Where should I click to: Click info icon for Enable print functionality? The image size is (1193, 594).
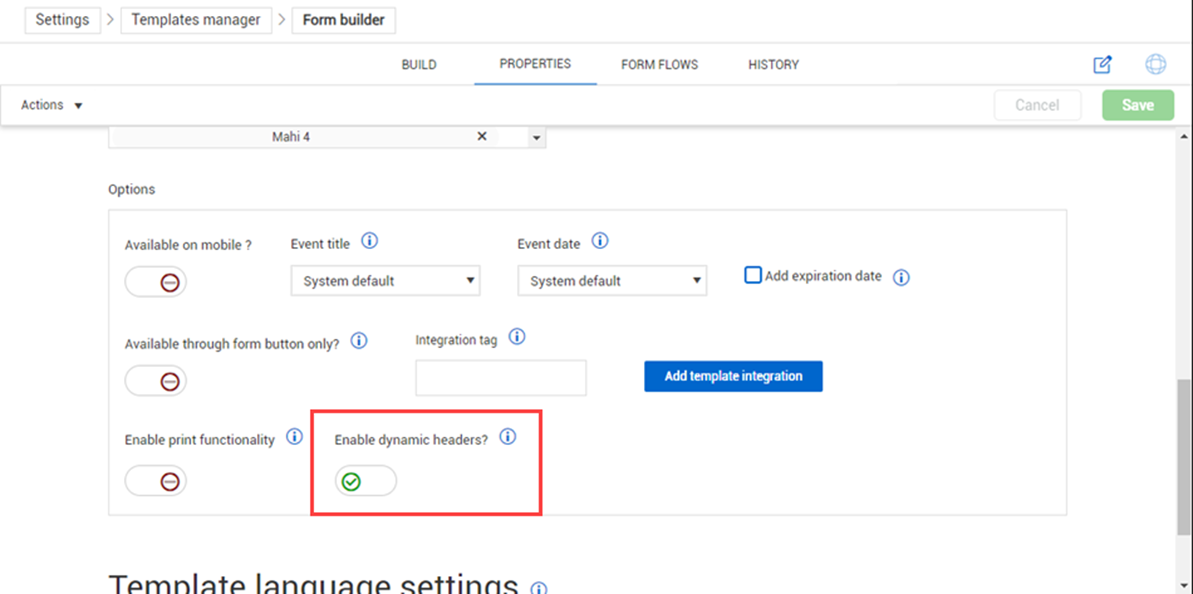tap(294, 437)
